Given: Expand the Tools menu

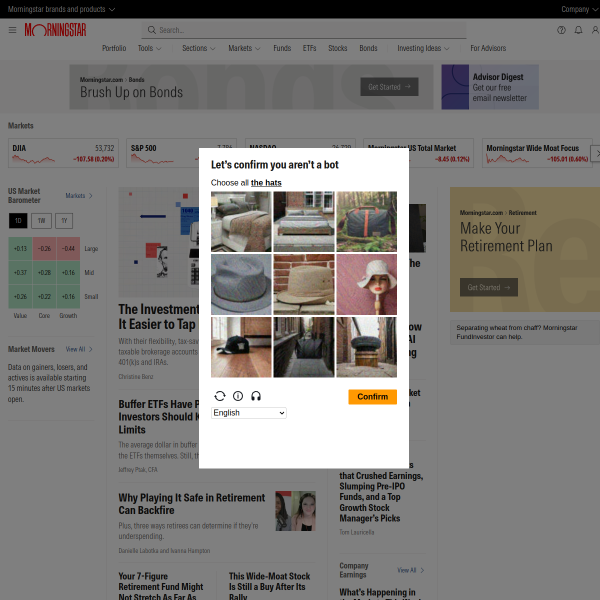Looking at the screenshot, I should pyautogui.click(x=150, y=48).
